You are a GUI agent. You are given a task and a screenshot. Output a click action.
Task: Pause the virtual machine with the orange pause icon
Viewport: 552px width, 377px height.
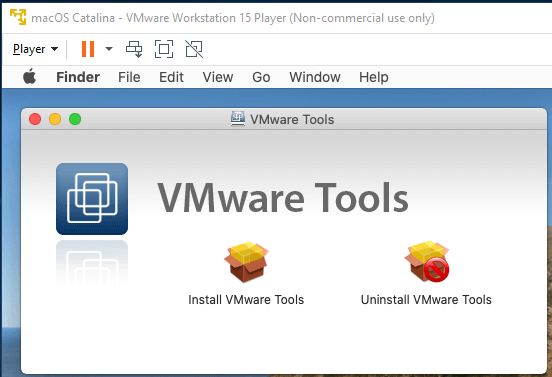(88, 49)
